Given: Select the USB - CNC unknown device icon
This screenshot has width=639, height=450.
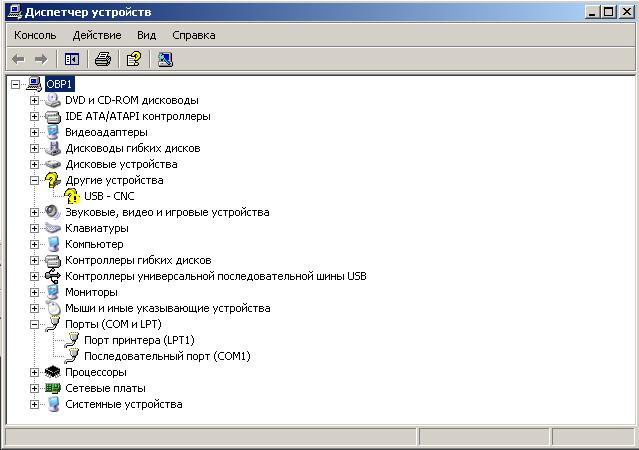Looking at the screenshot, I should [x=72, y=196].
